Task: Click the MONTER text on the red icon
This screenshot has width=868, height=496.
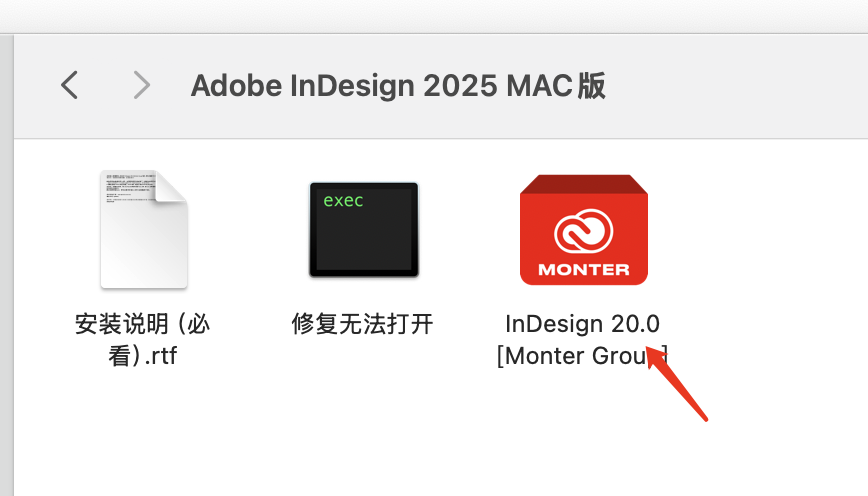Action: coord(583,269)
